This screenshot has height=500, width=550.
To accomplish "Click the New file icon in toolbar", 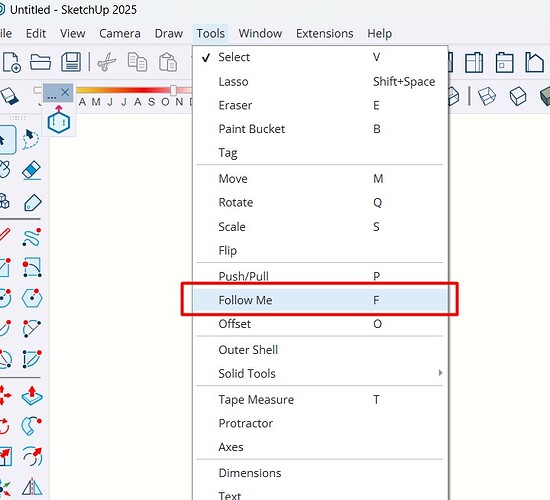I will (x=12, y=62).
